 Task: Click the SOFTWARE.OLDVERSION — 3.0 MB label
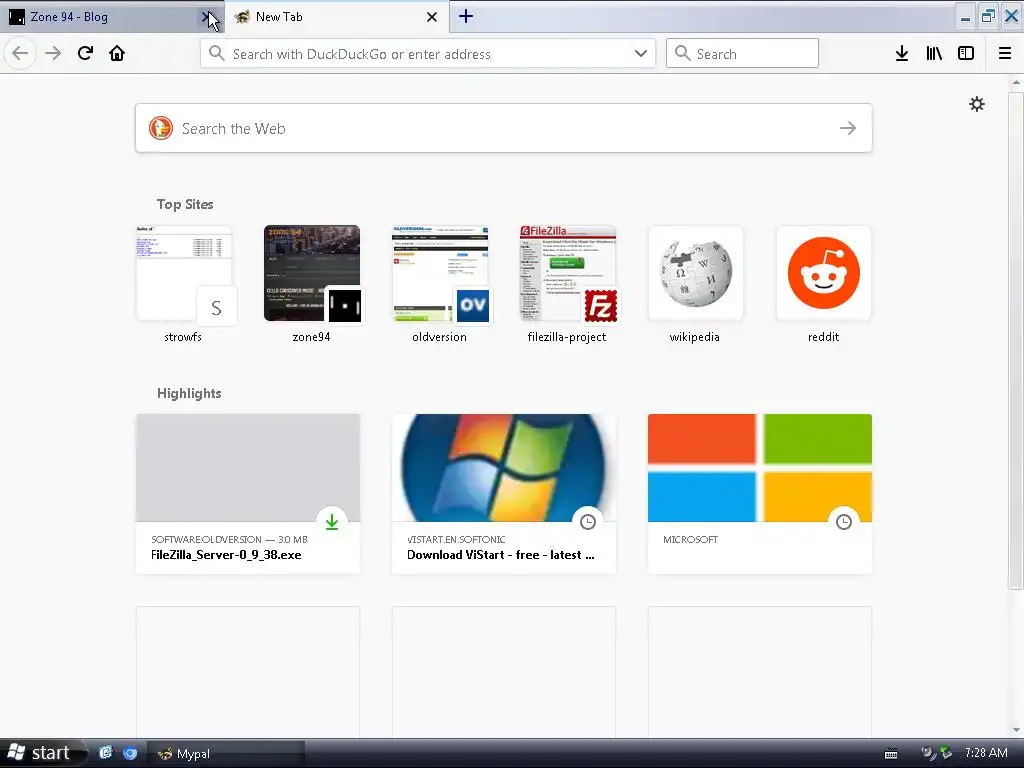pos(229,539)
